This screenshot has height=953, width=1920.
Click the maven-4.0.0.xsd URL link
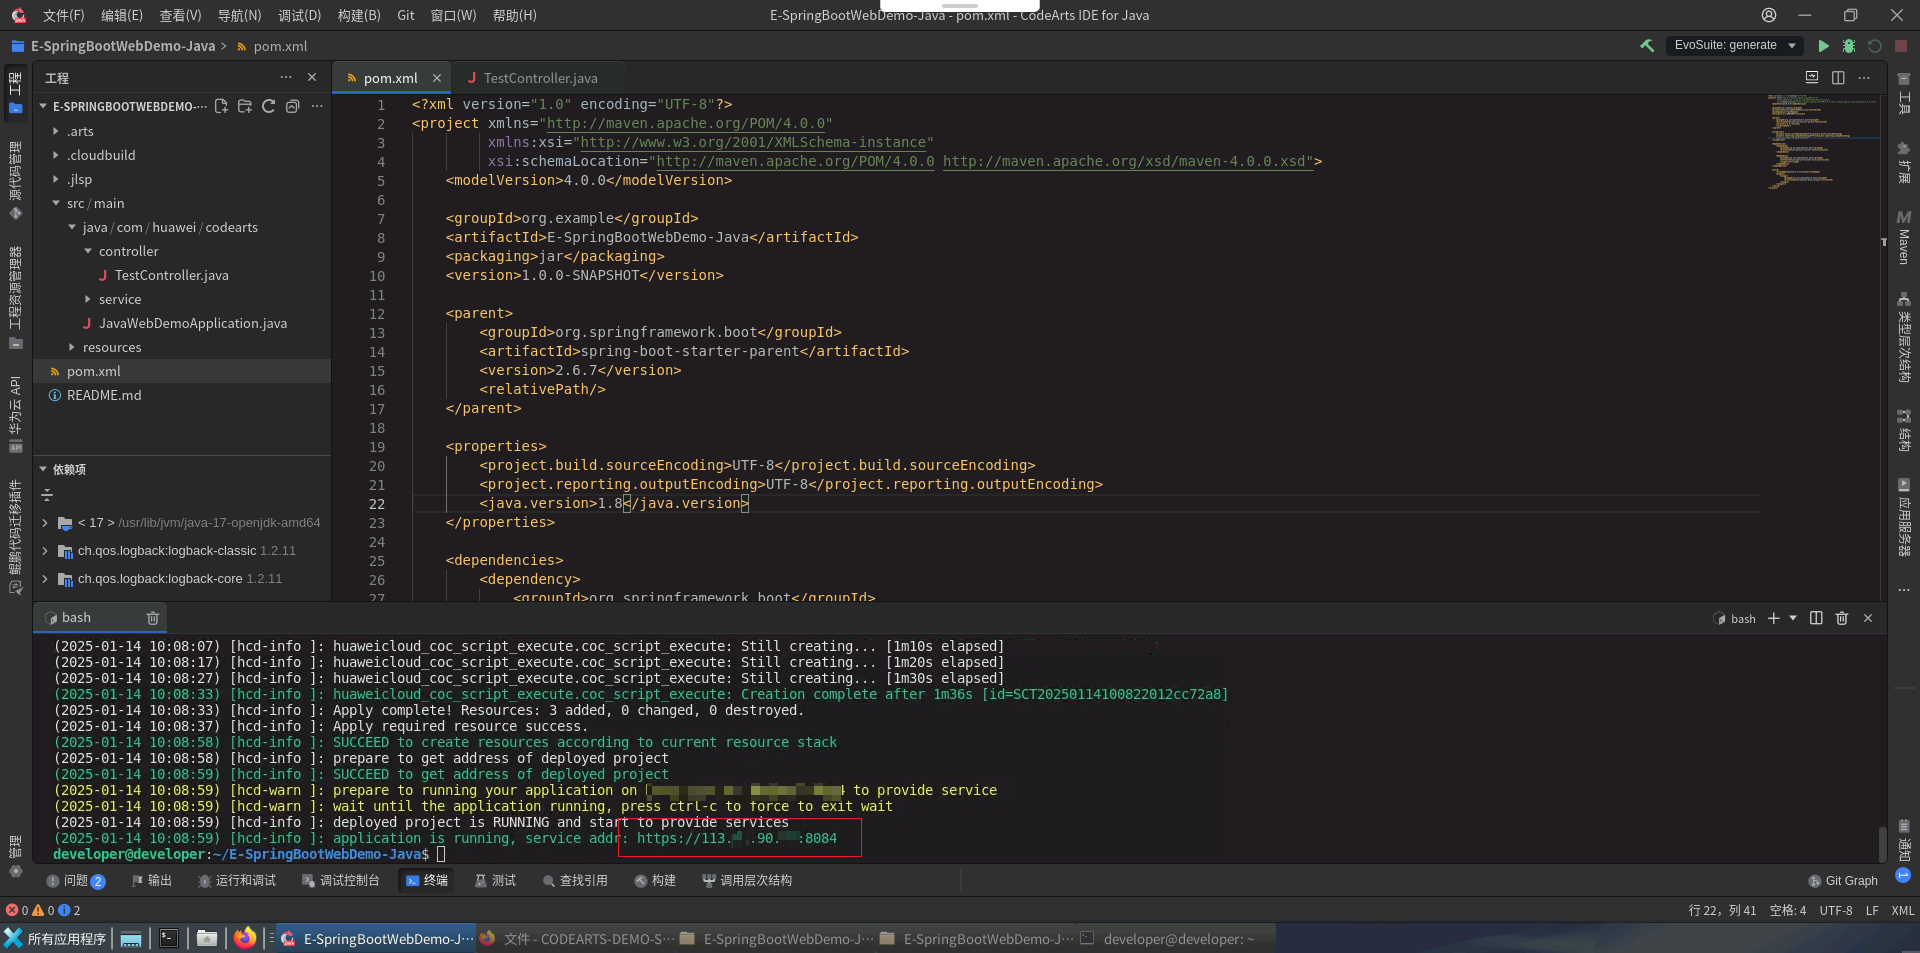click(x=1128, y=161)
